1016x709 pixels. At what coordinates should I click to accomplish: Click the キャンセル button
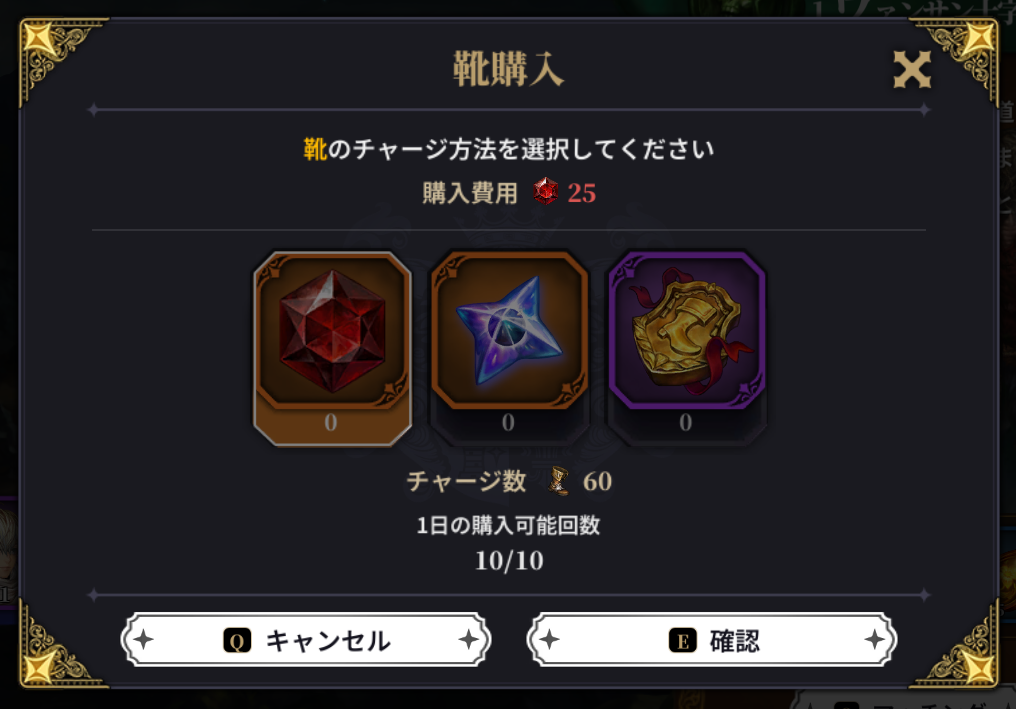[306, 640]
